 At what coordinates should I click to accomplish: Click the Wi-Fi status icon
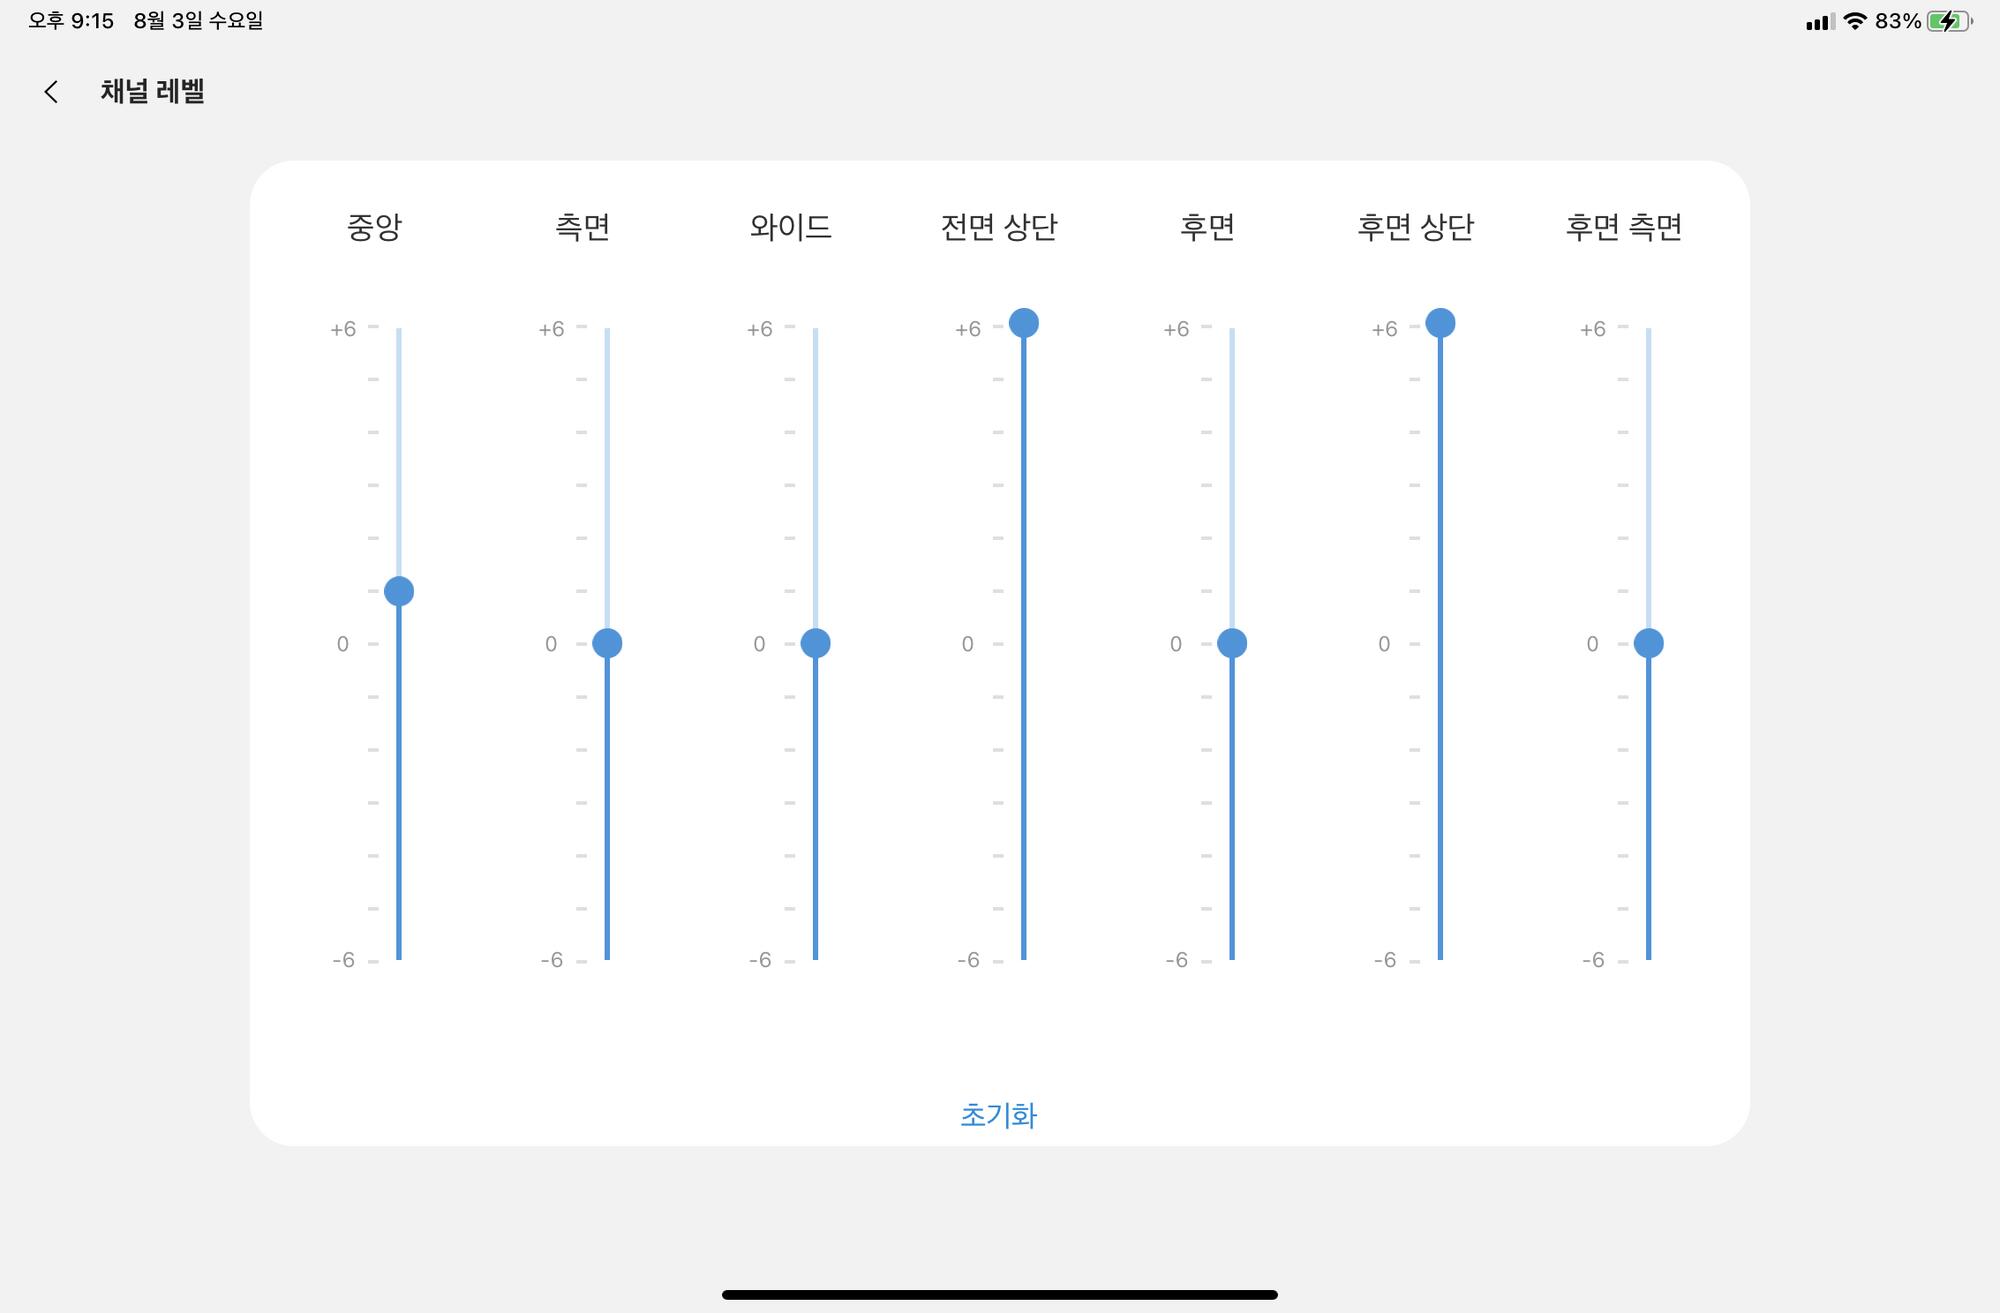[x=1855, y=21]
